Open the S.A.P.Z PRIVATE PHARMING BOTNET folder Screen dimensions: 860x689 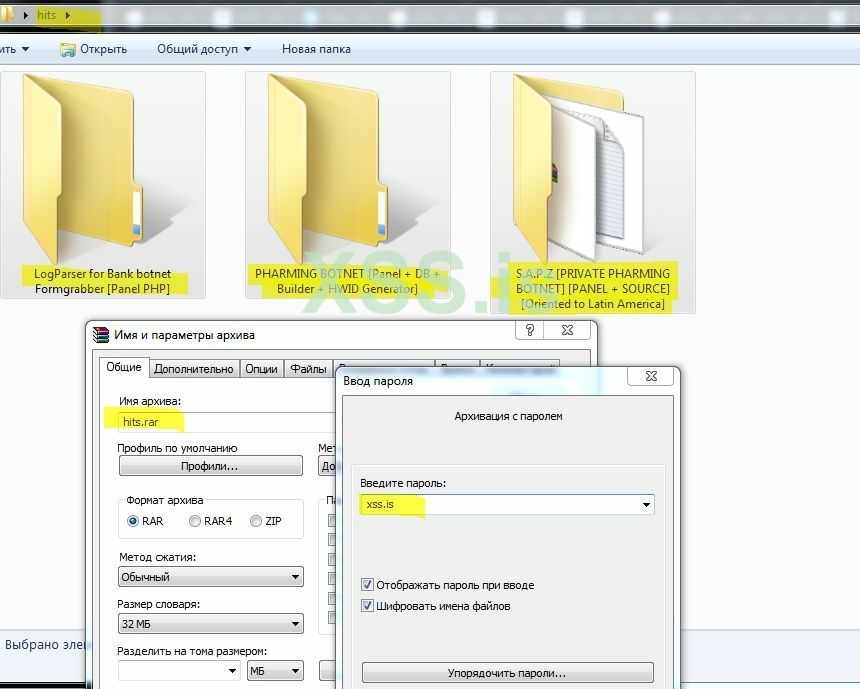593,192
